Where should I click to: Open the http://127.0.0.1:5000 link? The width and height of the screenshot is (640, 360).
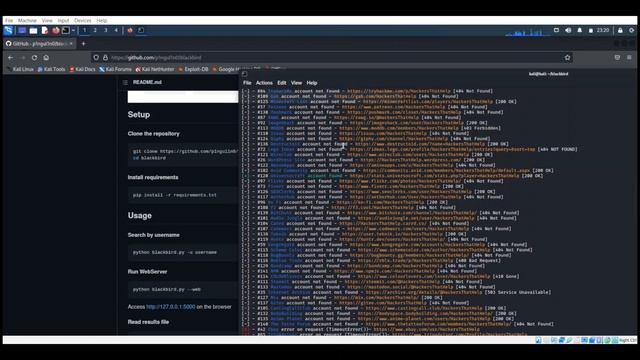[171, 307]
